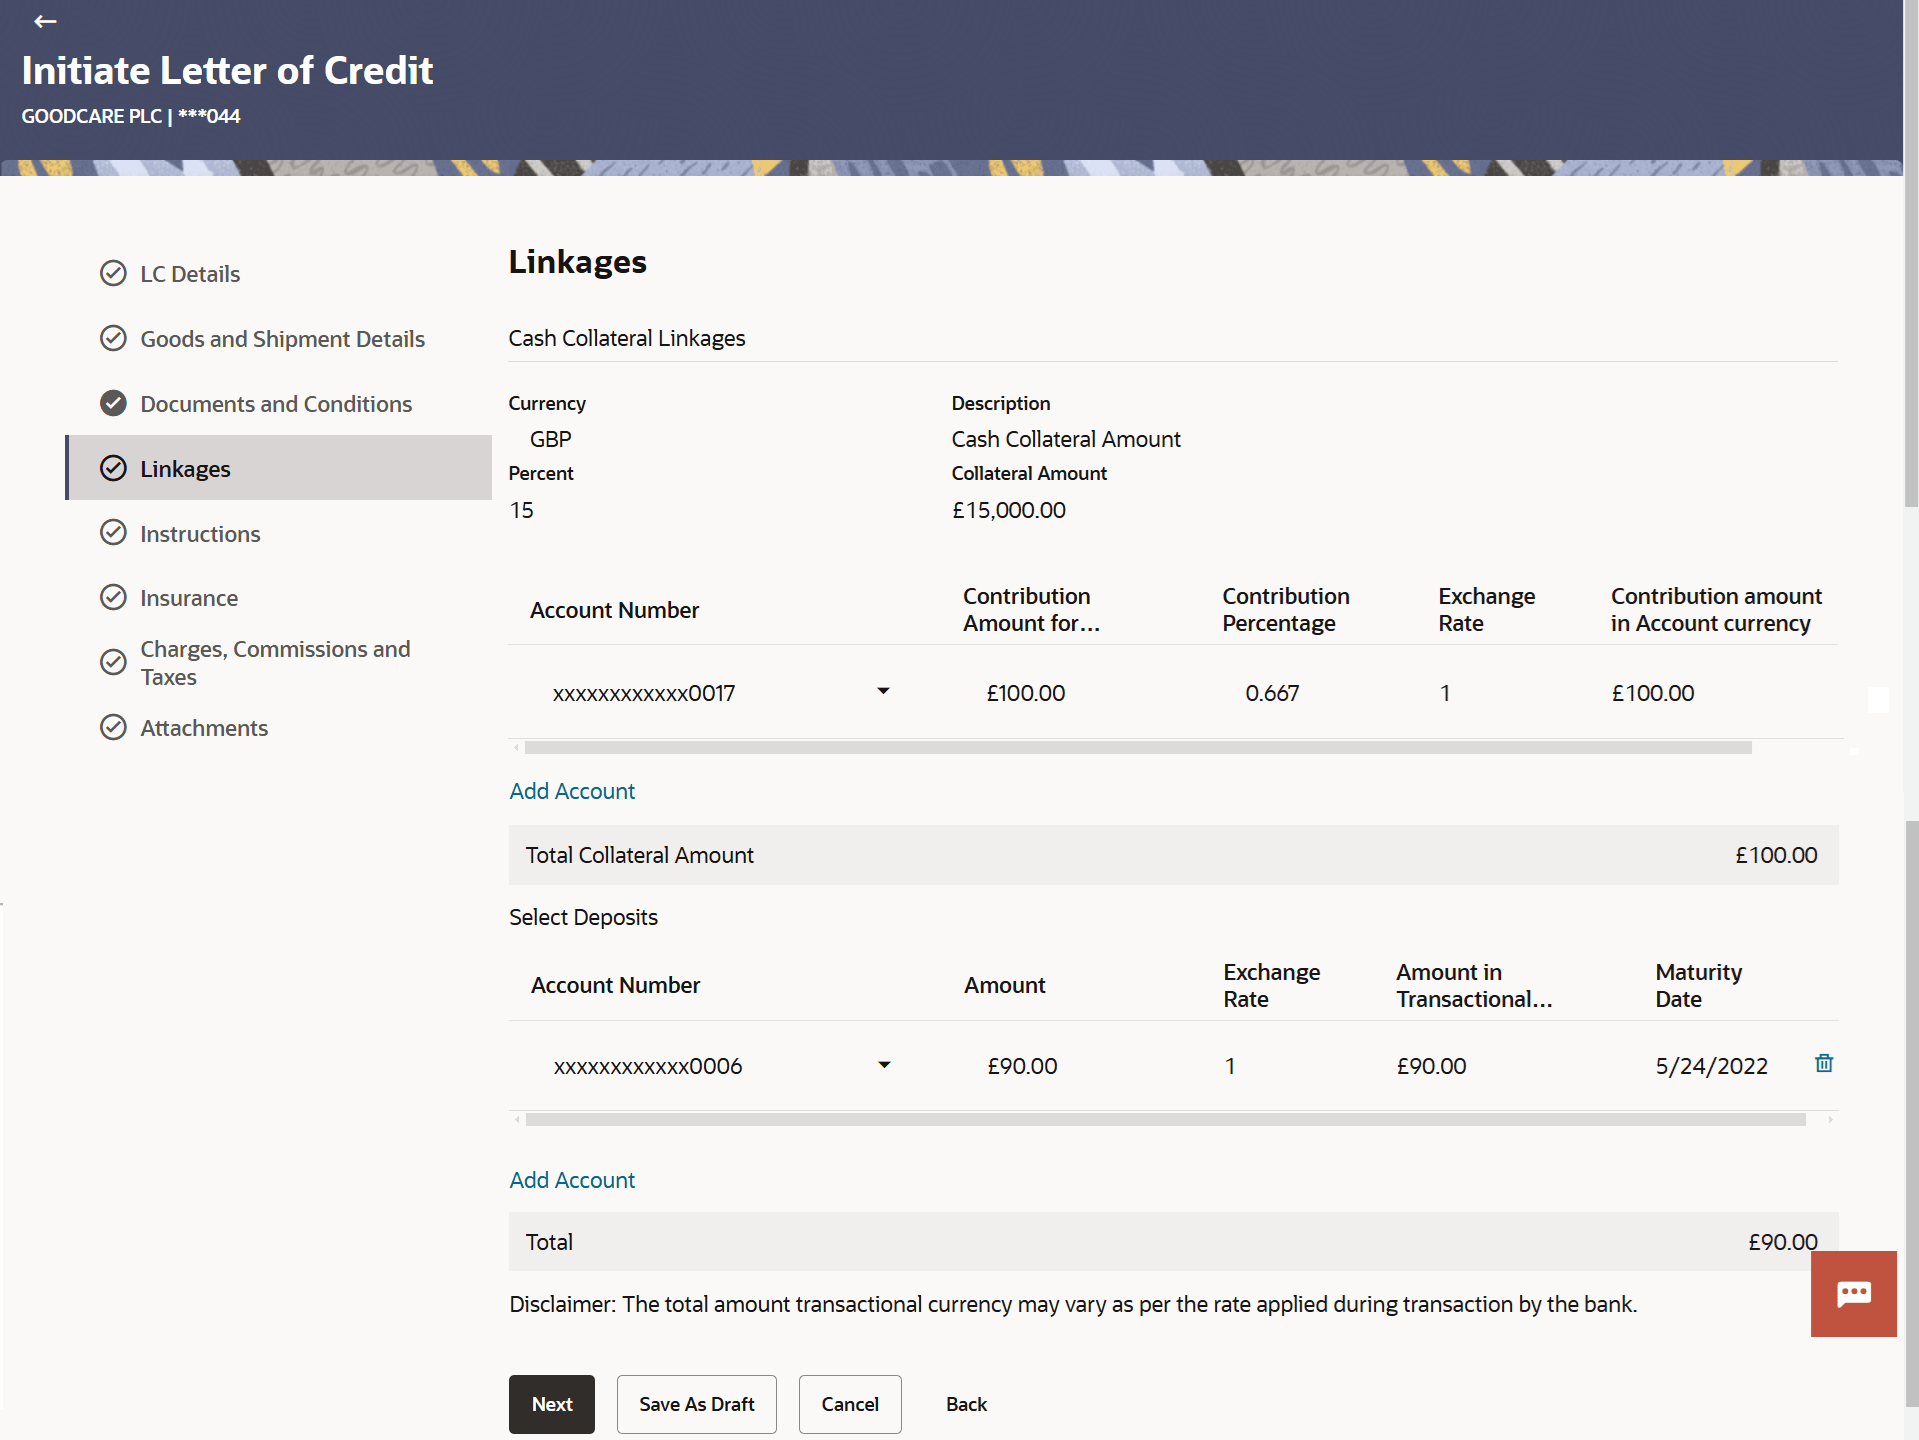This screenshot has width=1919, height=1440.
Task: Click the checkmark beside Charges, Commissions and Taxes
Action: coord(113,662)
